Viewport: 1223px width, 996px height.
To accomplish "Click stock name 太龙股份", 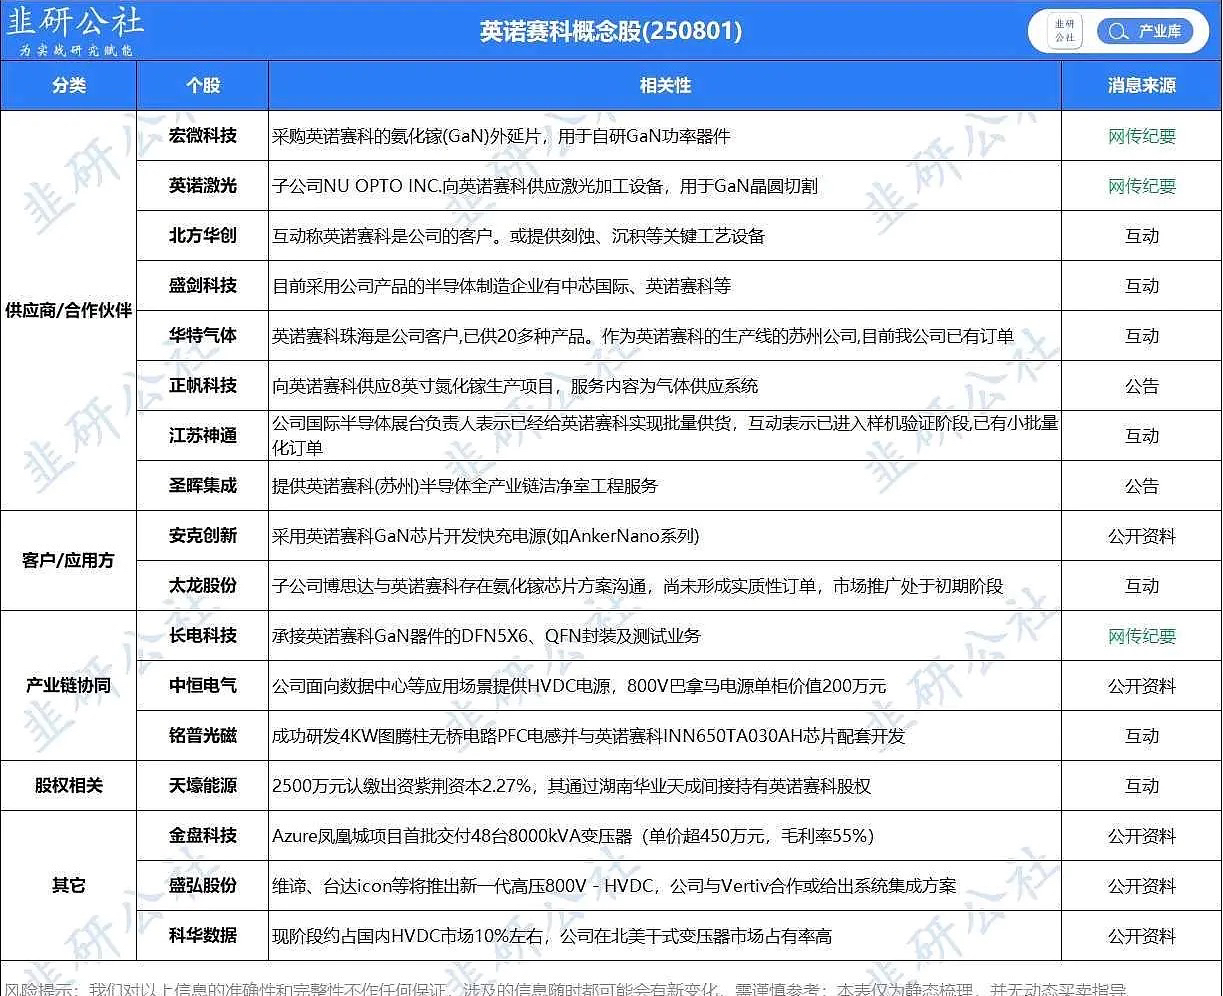I will point(203,585).
